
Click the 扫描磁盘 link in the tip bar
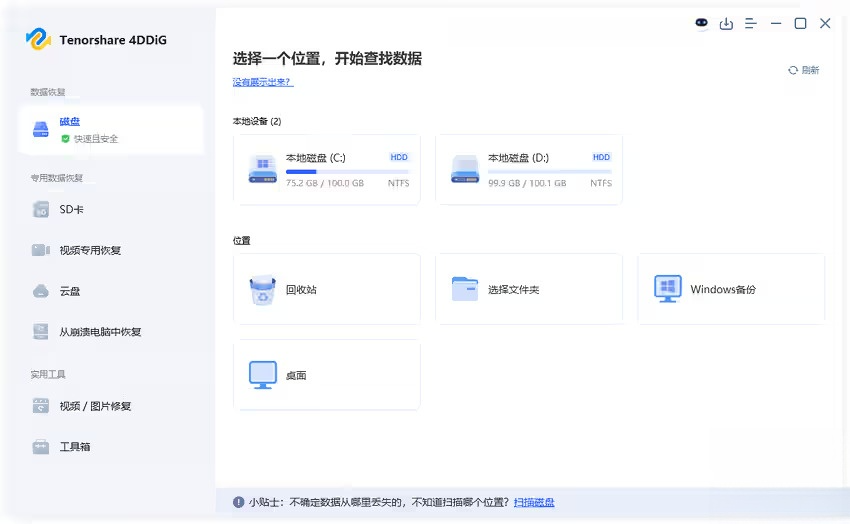click(534, 502)
